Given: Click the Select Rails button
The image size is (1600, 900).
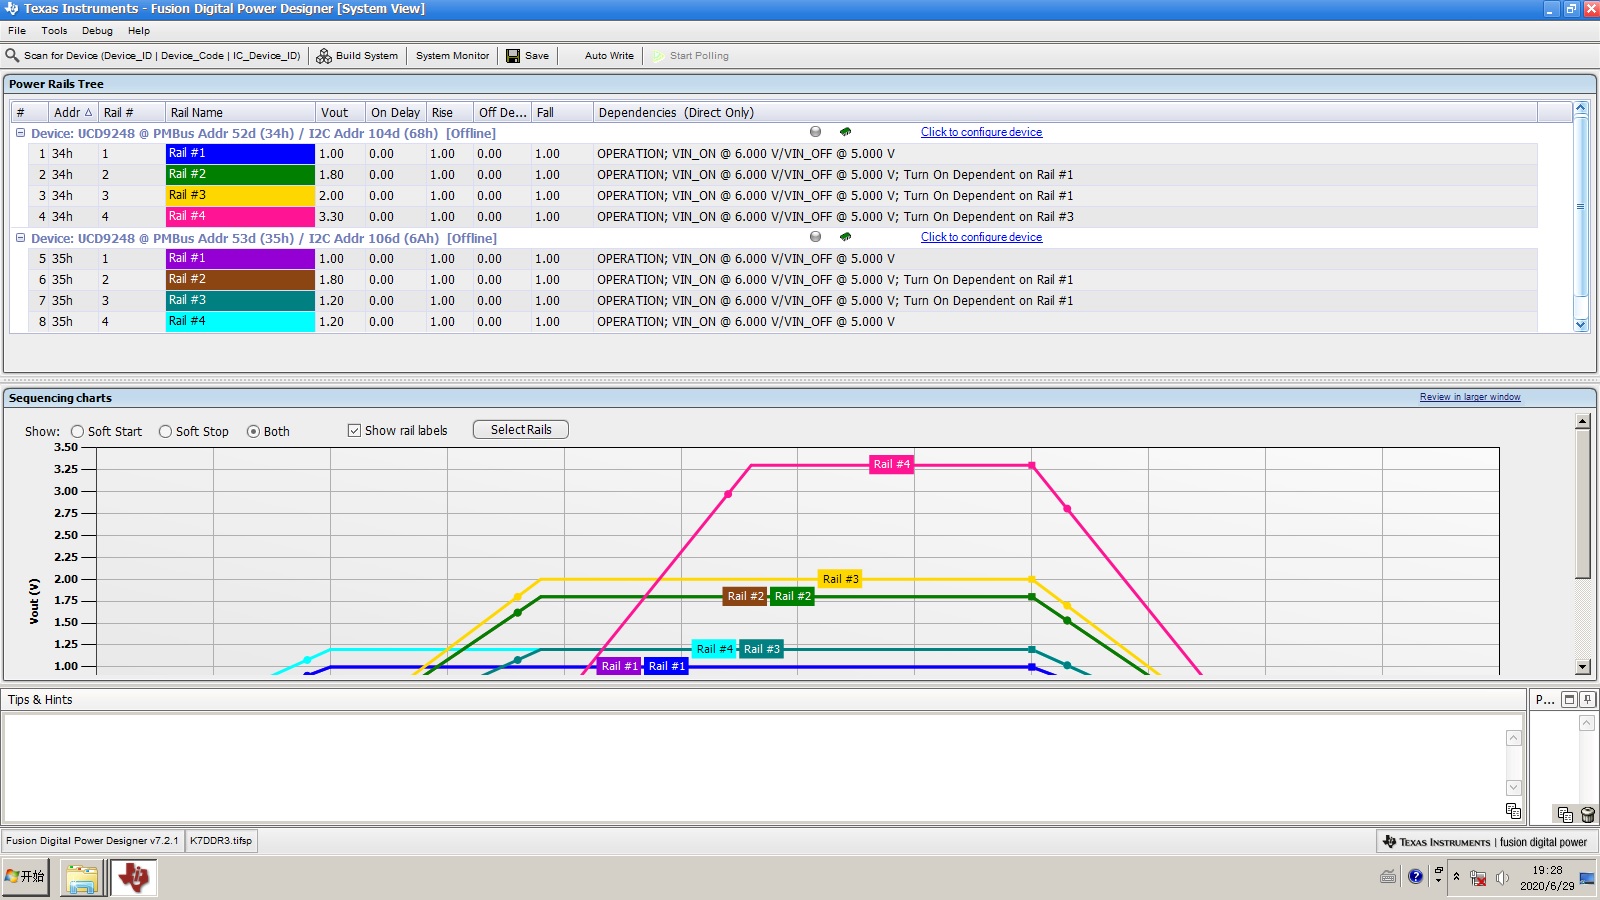Looking at the screenshot, I should click(521, 430).
